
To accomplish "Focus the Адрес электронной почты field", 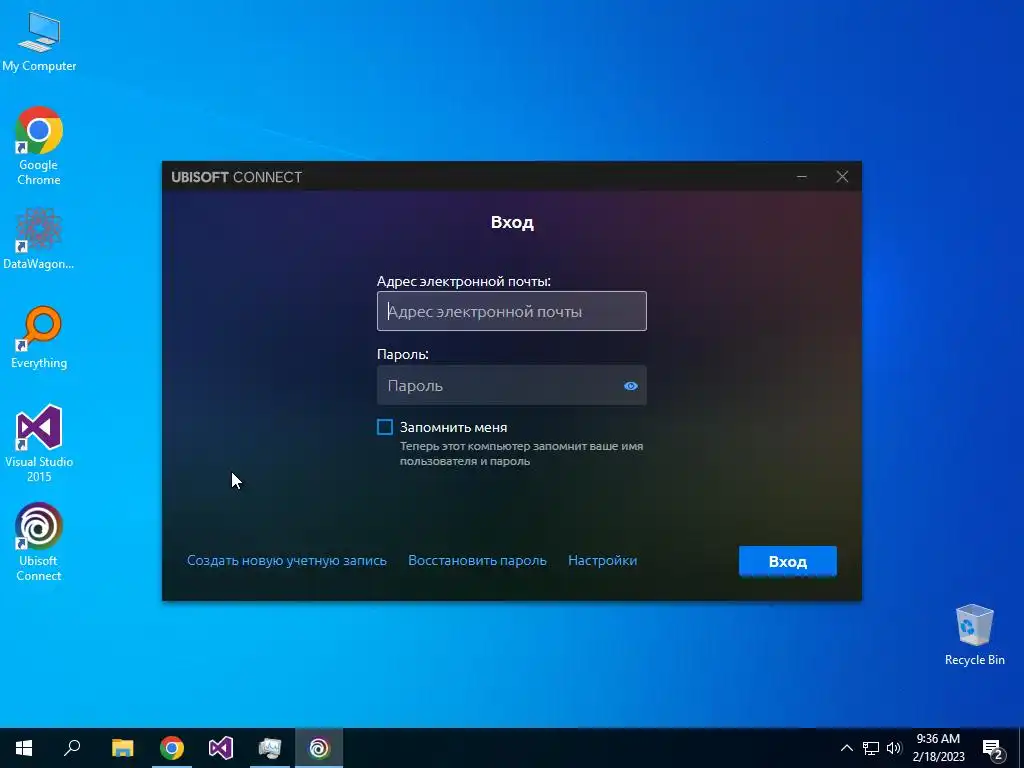I will click(511, 311).
